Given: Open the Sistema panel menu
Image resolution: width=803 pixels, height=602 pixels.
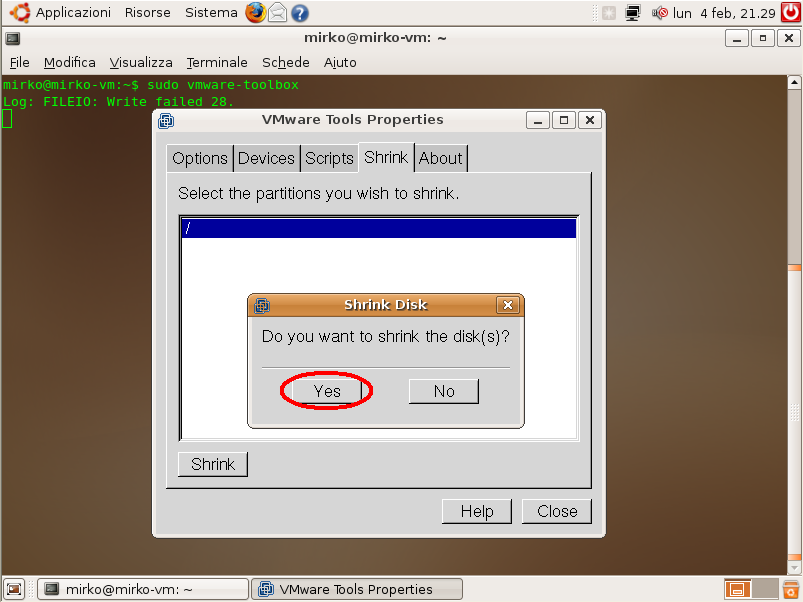Looking at the screenshot, I should pos(211,12).
